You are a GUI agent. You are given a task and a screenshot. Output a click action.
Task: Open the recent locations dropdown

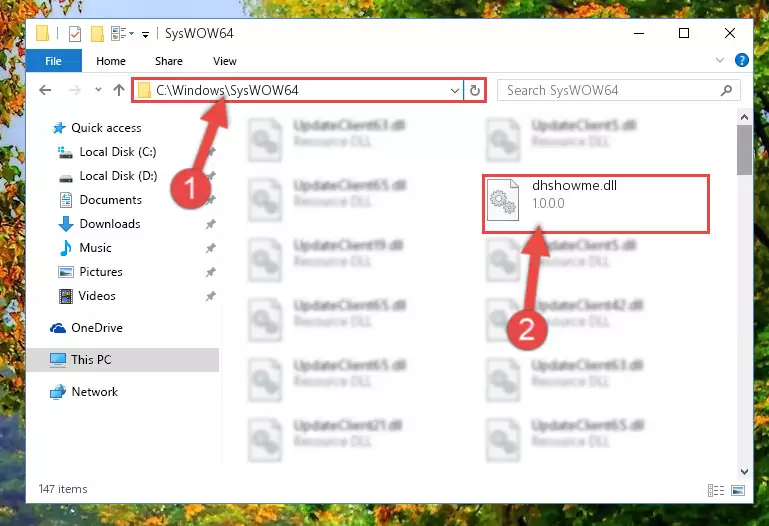98,90
